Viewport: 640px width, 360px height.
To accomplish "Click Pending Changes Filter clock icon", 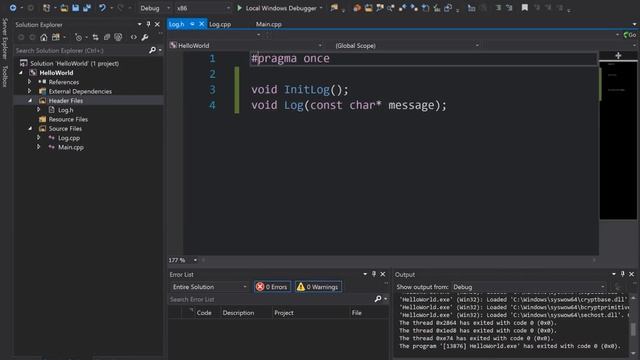I will point(78,38).
